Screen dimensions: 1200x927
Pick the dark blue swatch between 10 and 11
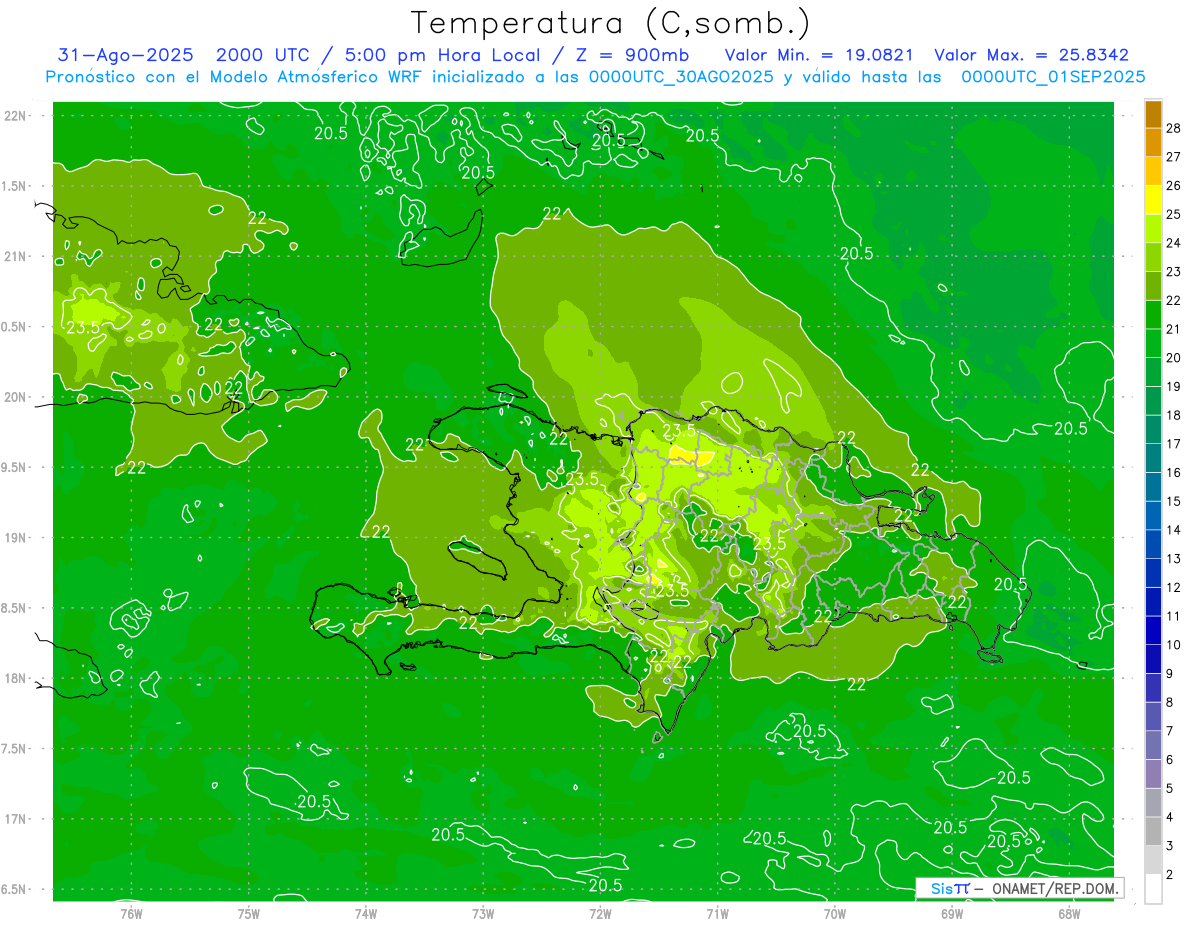[x=1153, y=631]
